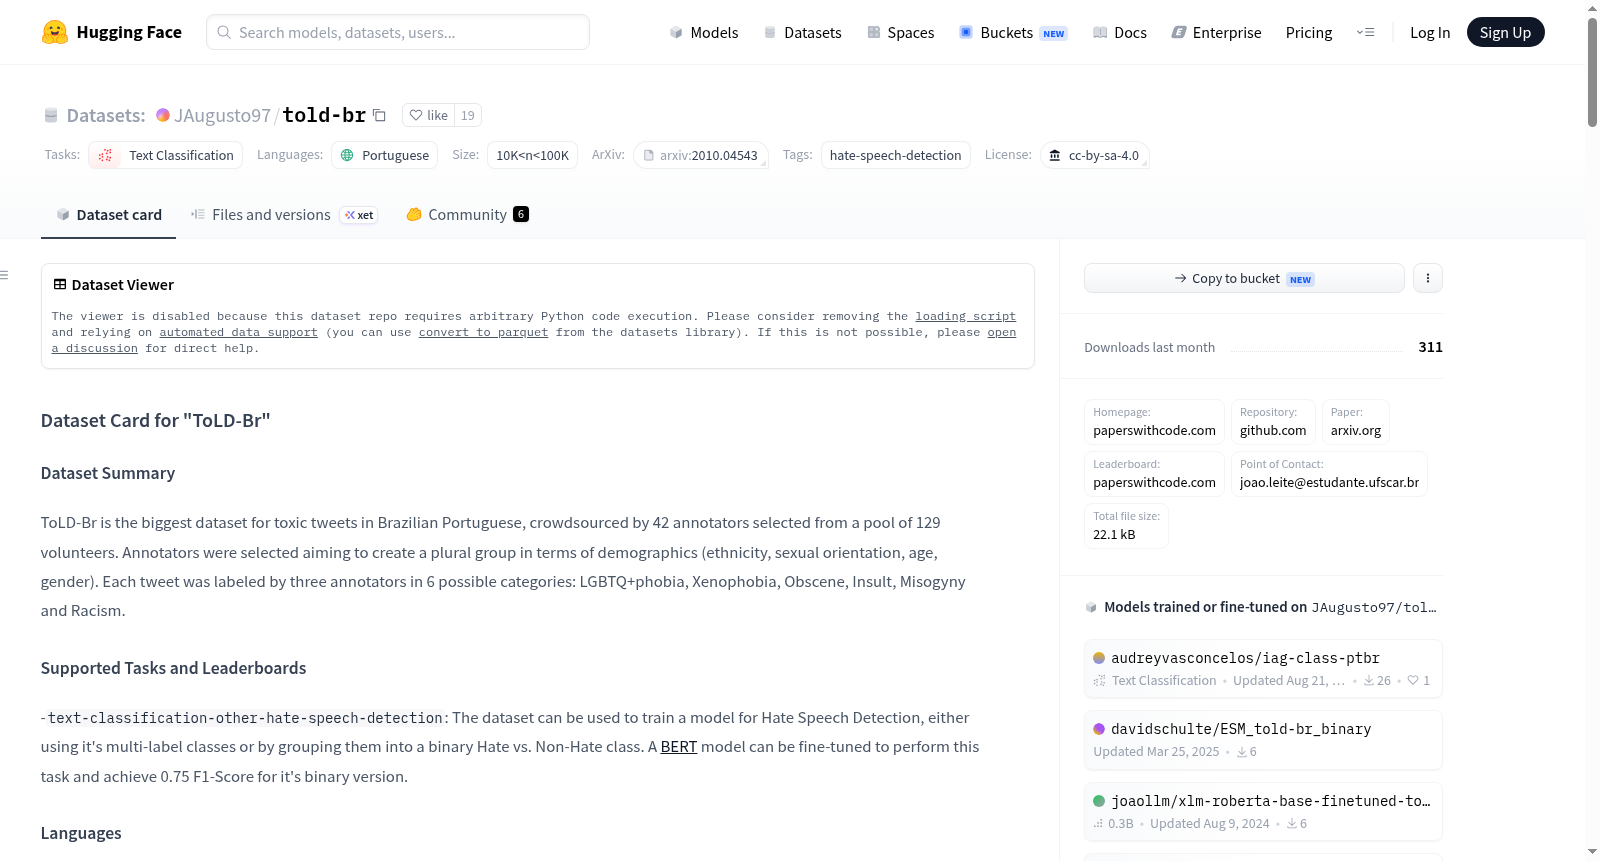Screen dimensions: 1600x861
Task: Open the convert_to_parquet link
Action: 483,332
